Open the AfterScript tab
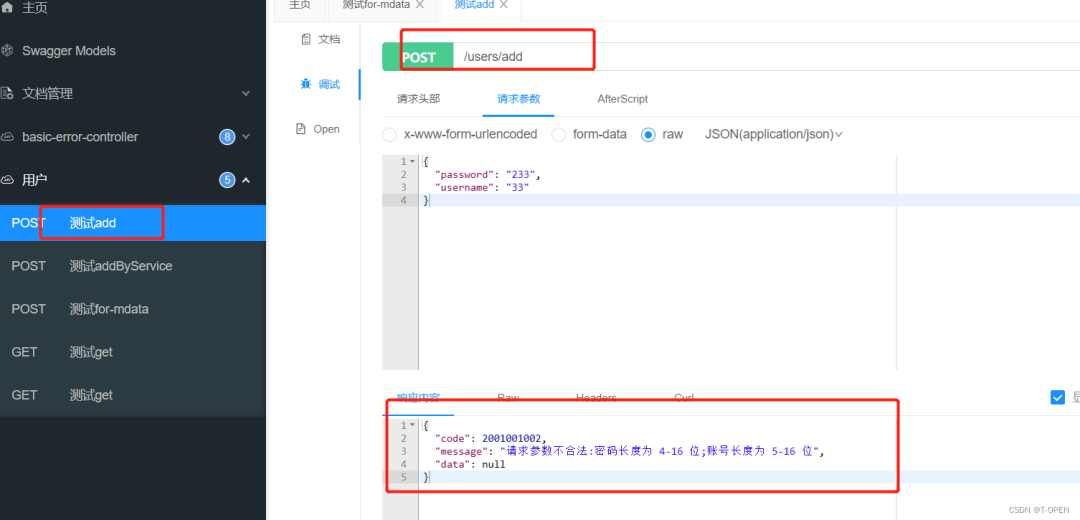 623,99
